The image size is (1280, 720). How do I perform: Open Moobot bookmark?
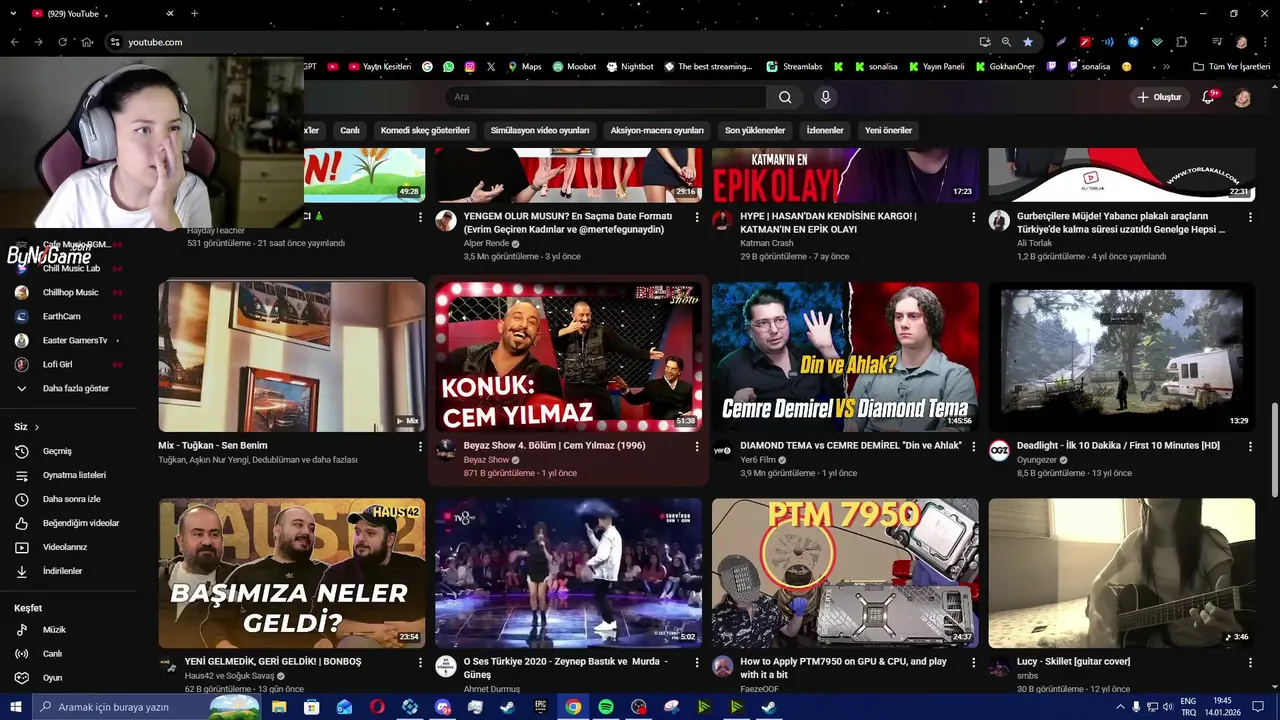pos(574,67)
